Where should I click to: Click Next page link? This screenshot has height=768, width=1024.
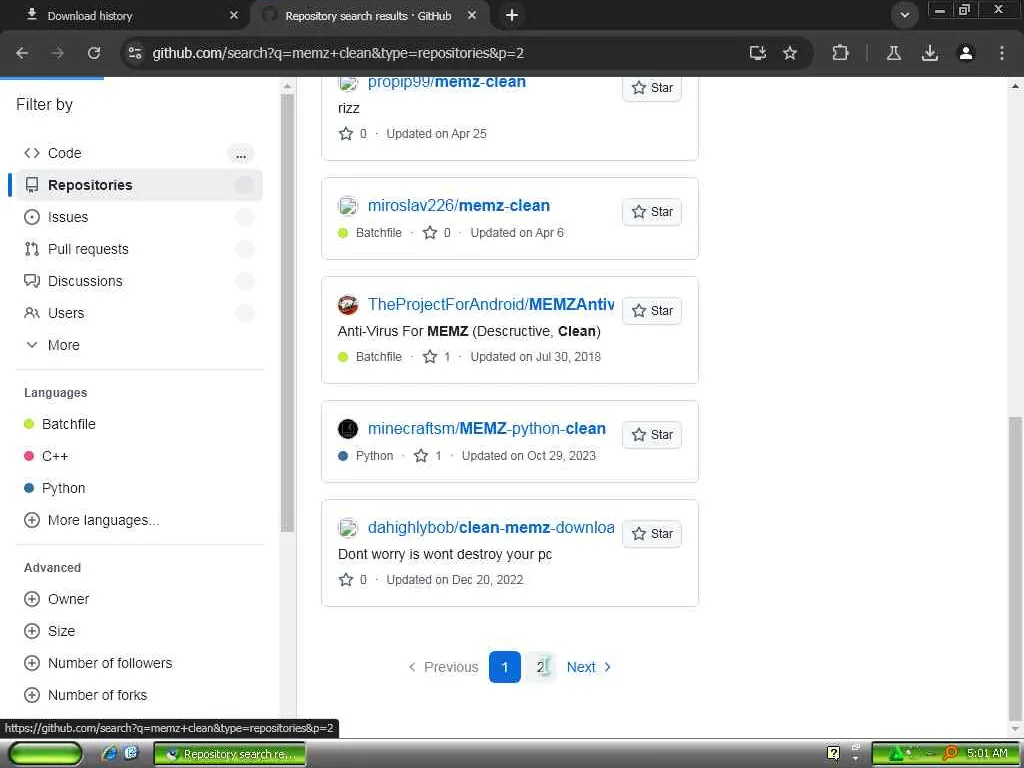[588, 667]
